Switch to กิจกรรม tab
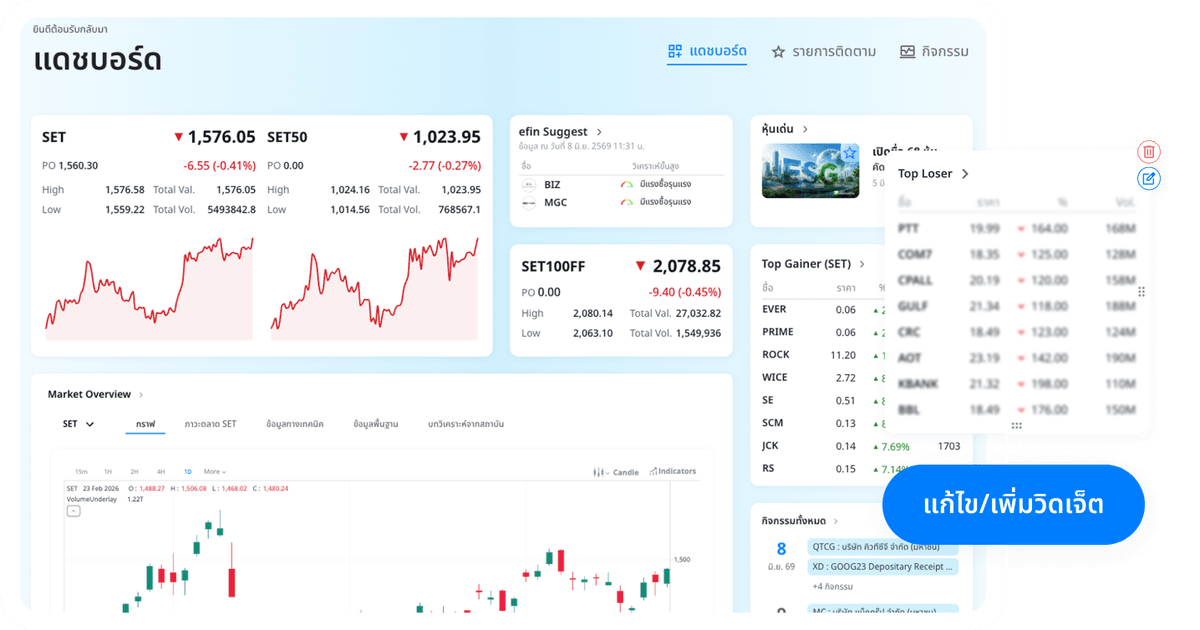Screen dimensions: 1200x630 [934, 51]
